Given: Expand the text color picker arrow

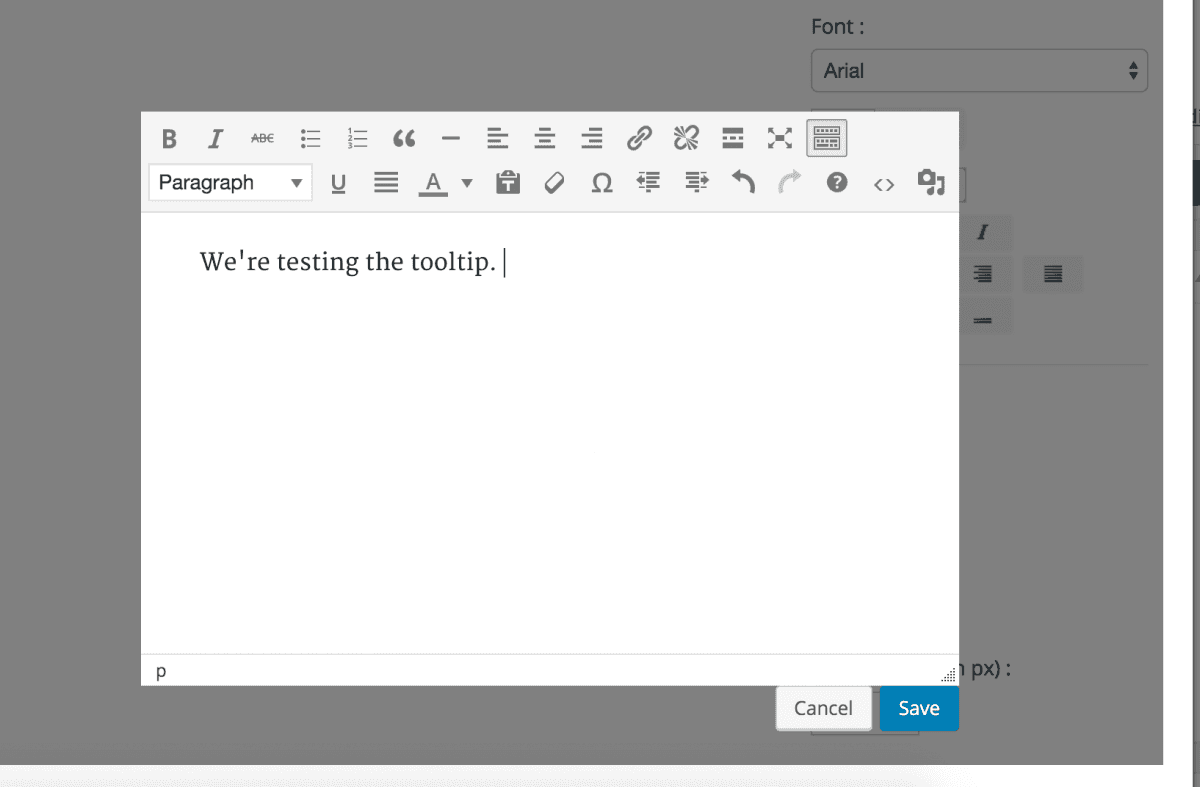Looking at the screenshot, I should pos(466,183).
